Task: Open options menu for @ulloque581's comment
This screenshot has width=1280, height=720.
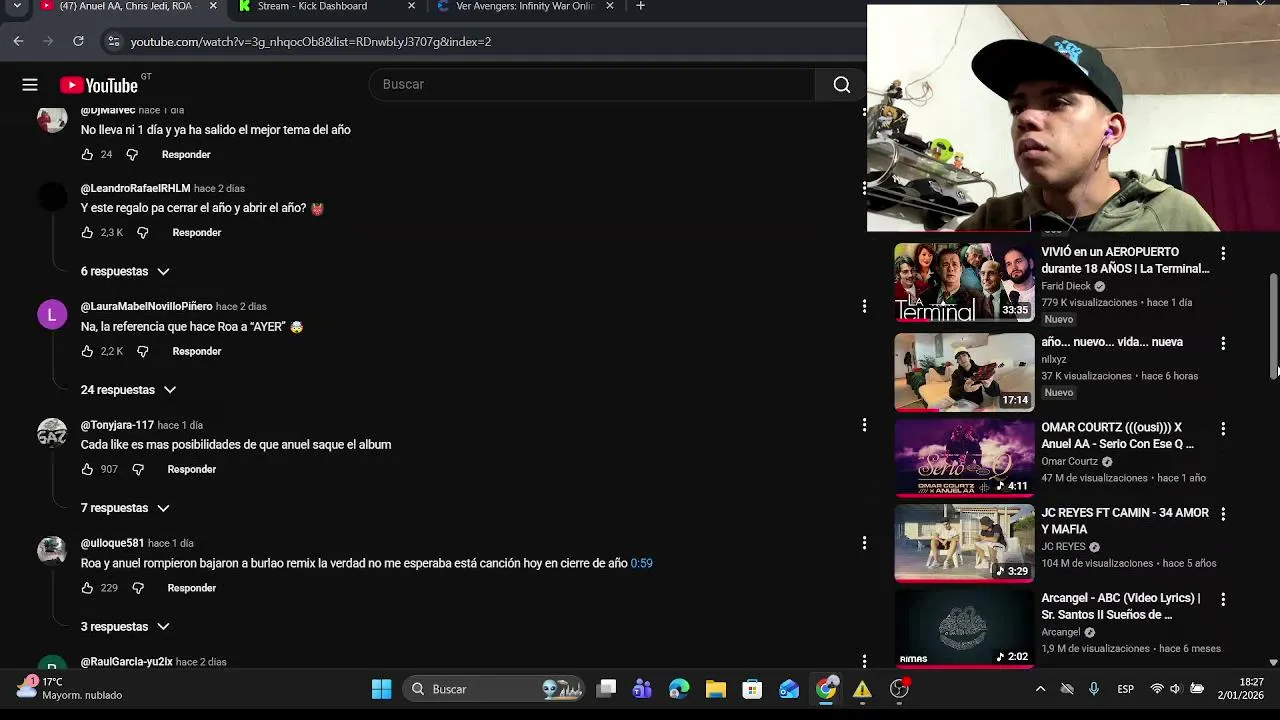Action: click(864, 543)
